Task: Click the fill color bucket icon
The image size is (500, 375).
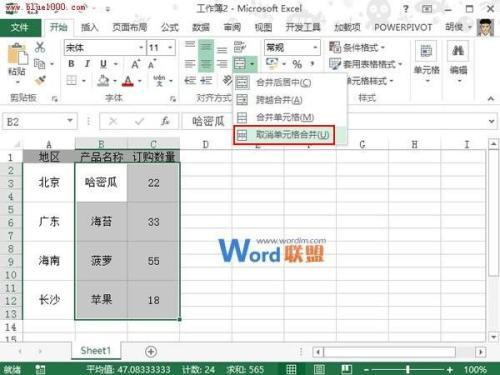Action: click(x=103, y=80)
